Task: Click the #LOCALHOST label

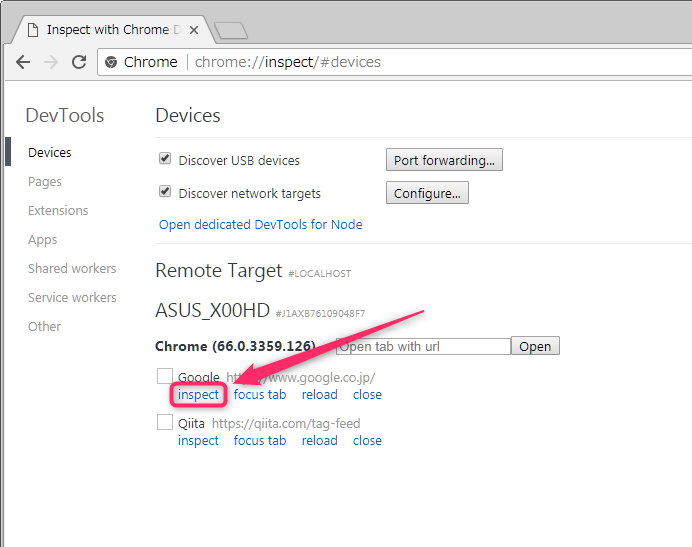Action: tap(320, 274)
